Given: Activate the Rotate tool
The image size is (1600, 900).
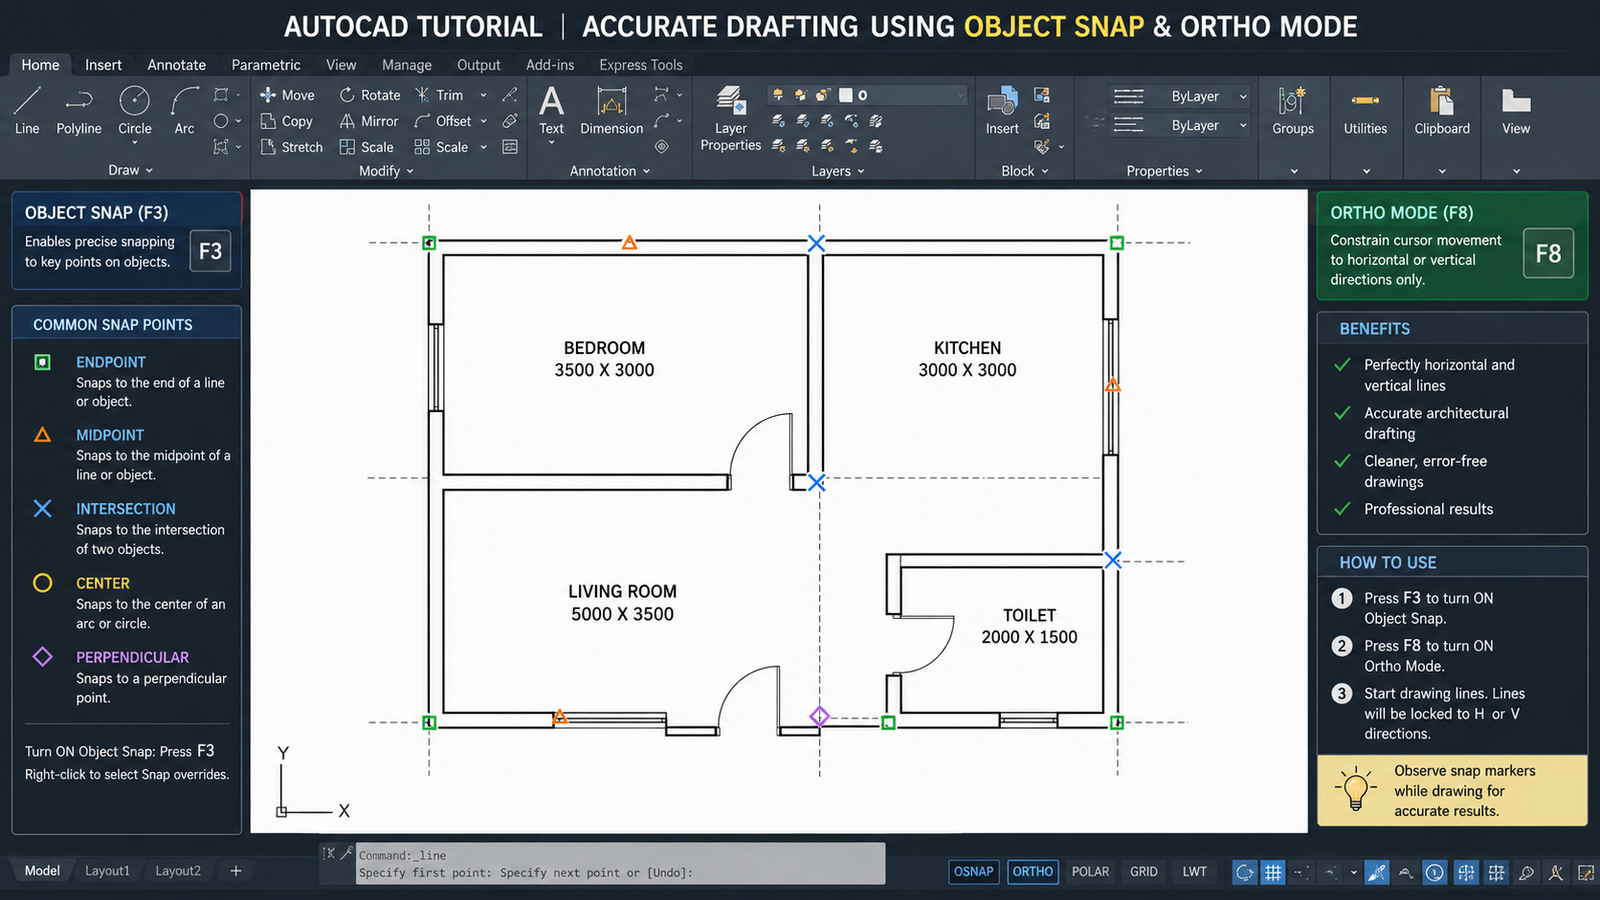Looking at the screenshot, I should (369, 95).
